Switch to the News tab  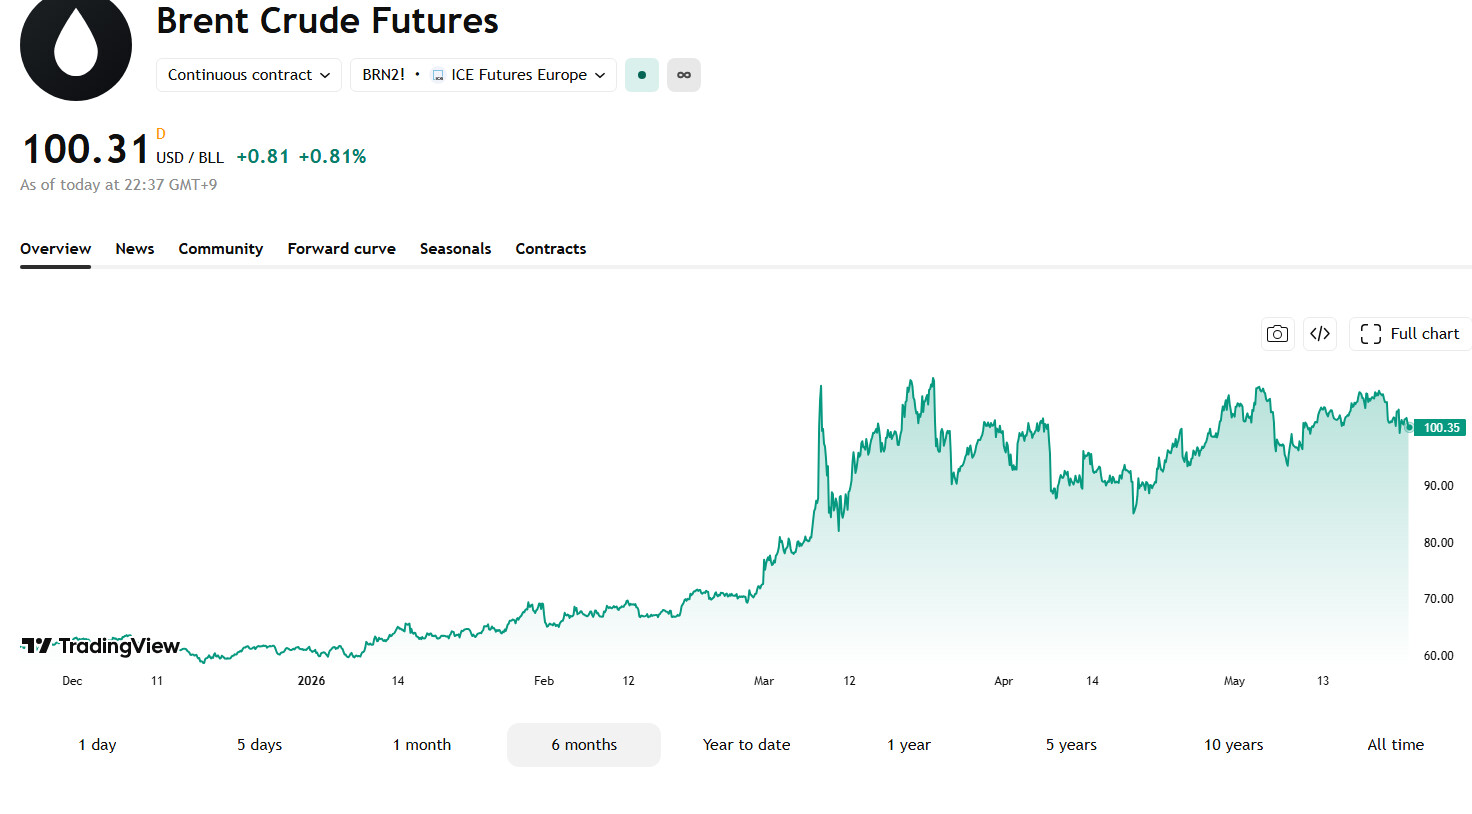(x=135, y=249)
